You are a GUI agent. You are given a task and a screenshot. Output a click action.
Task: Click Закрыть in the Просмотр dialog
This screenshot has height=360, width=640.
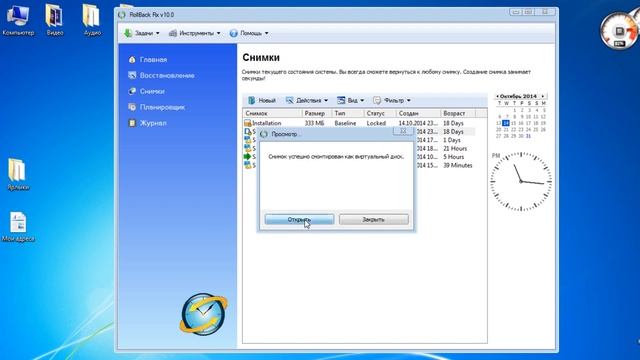(x=373, y=220)
